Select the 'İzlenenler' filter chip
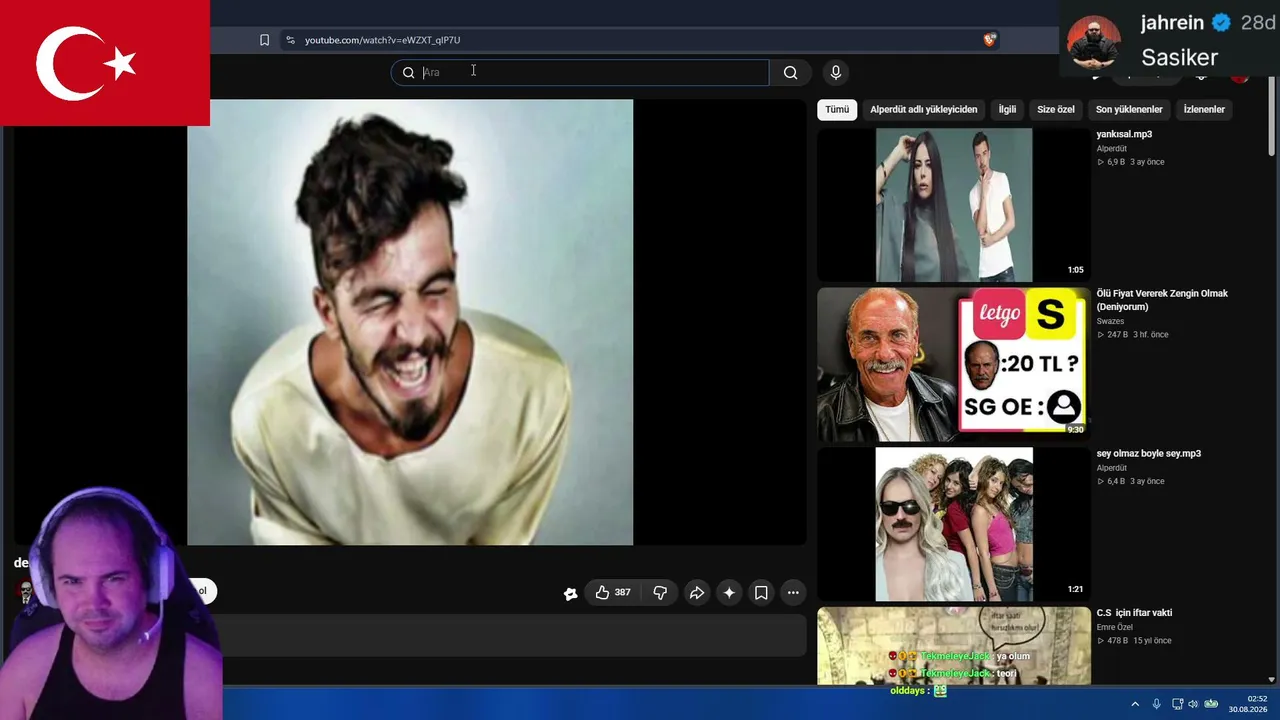Image resolution: width=1280 pixels, height=720 pixels. coord(1204,109)
